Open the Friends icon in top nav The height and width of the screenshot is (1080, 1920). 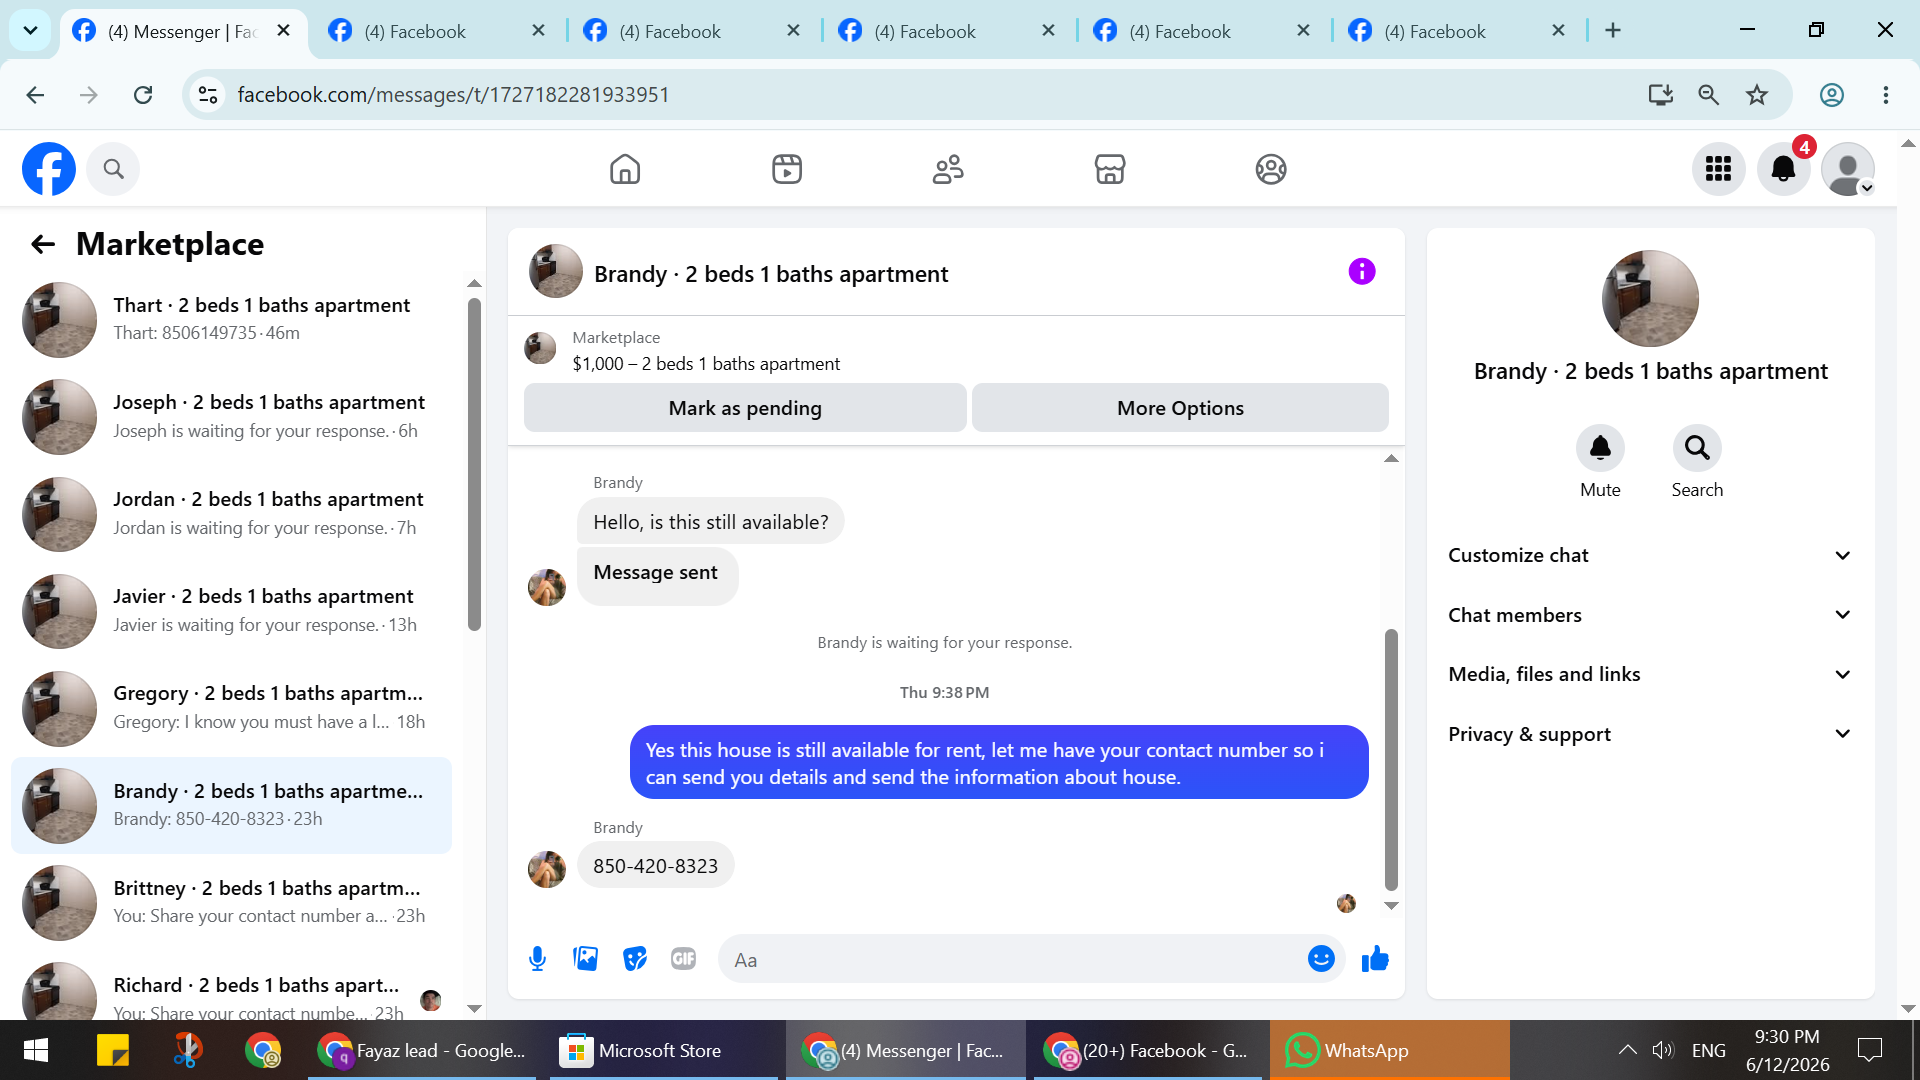point(948,169)
